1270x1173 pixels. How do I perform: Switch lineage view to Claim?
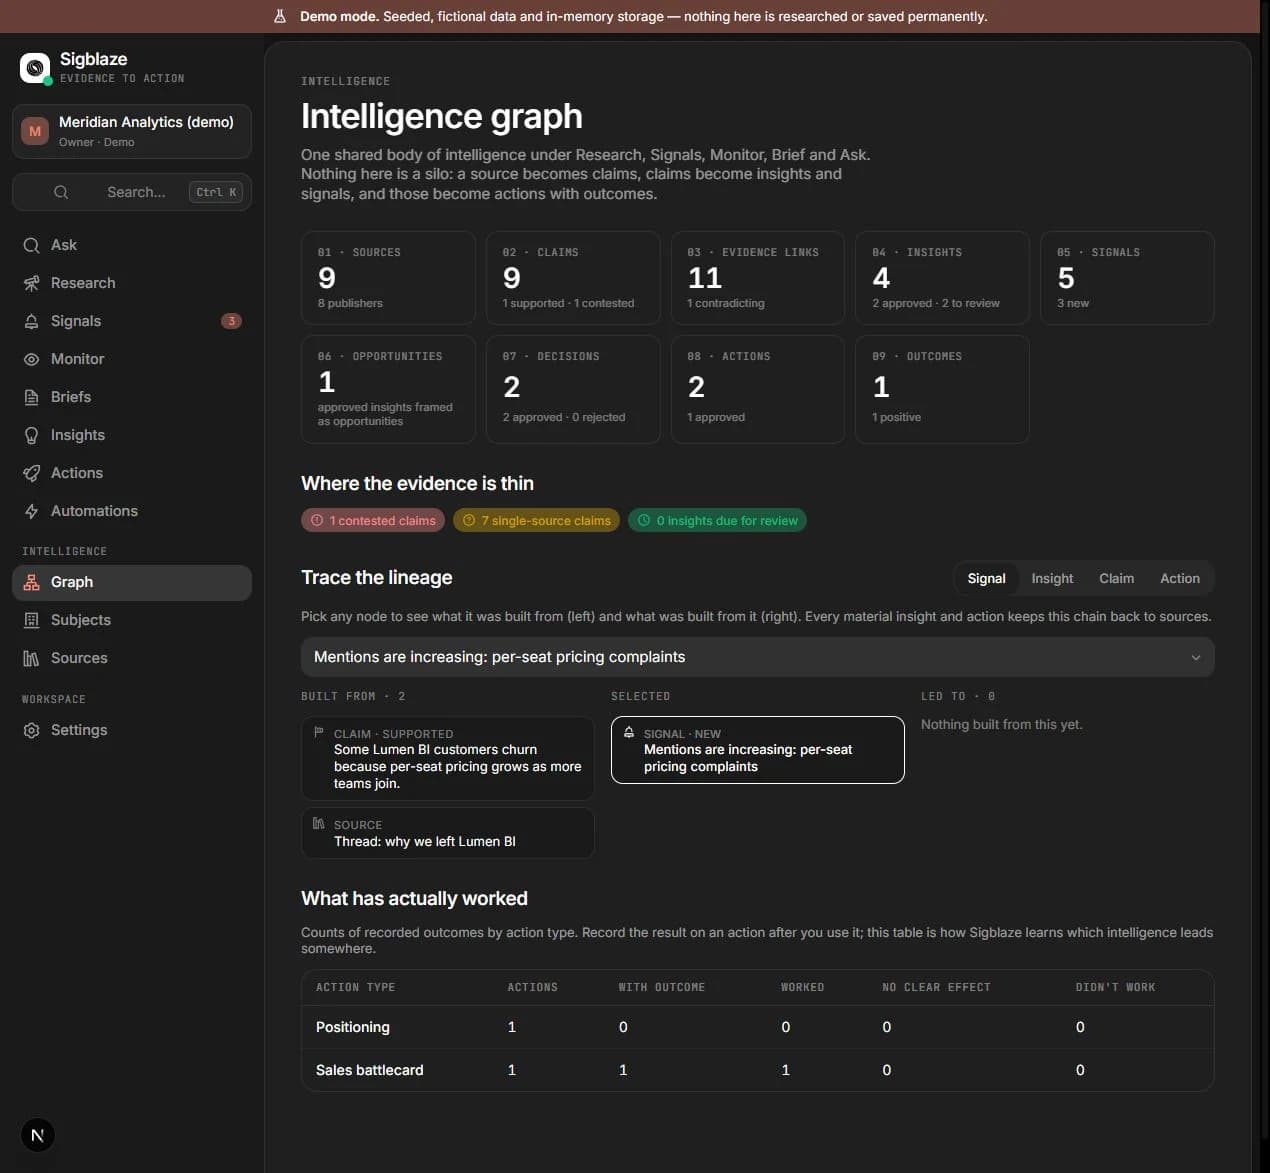pos(1116,578)
